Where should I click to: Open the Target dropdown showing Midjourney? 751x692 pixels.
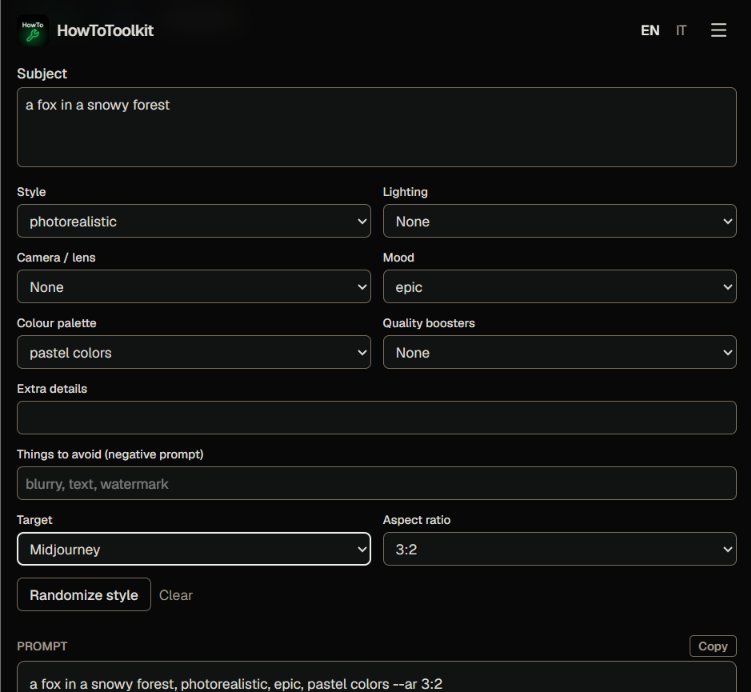pos(194,549)
